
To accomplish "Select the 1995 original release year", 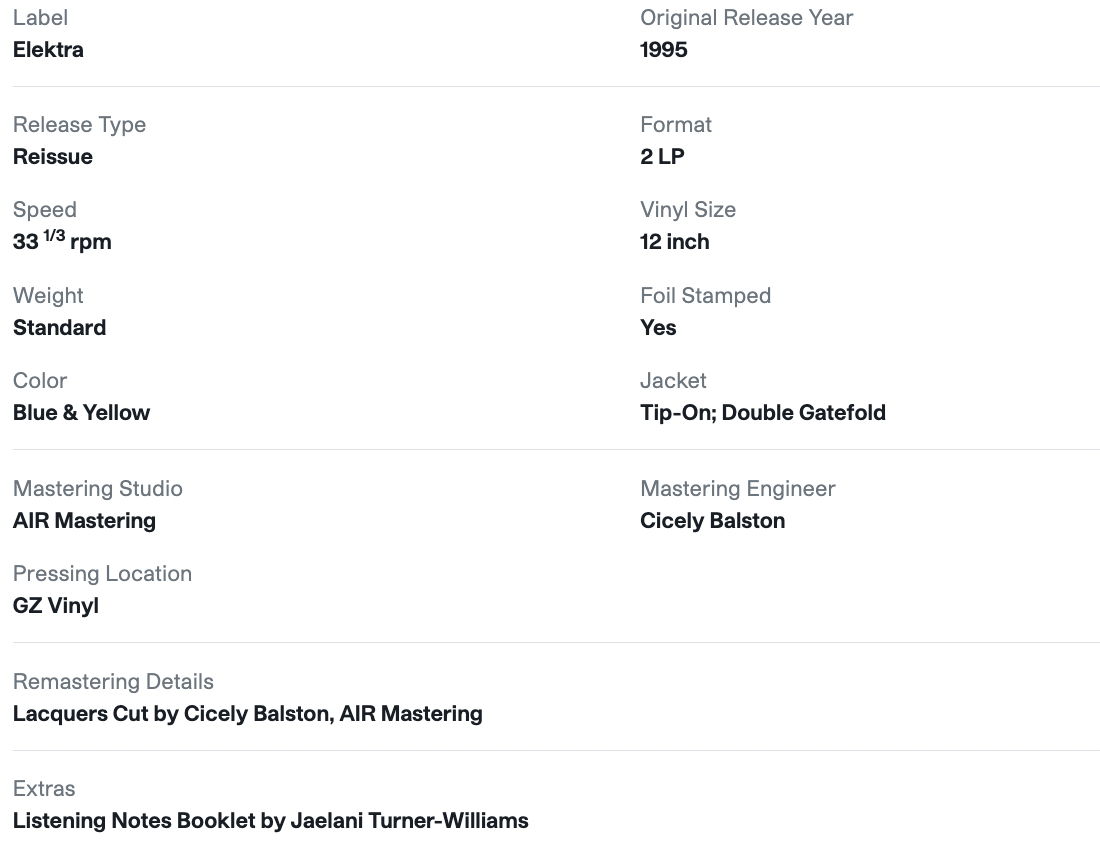I will coord(664,50).
